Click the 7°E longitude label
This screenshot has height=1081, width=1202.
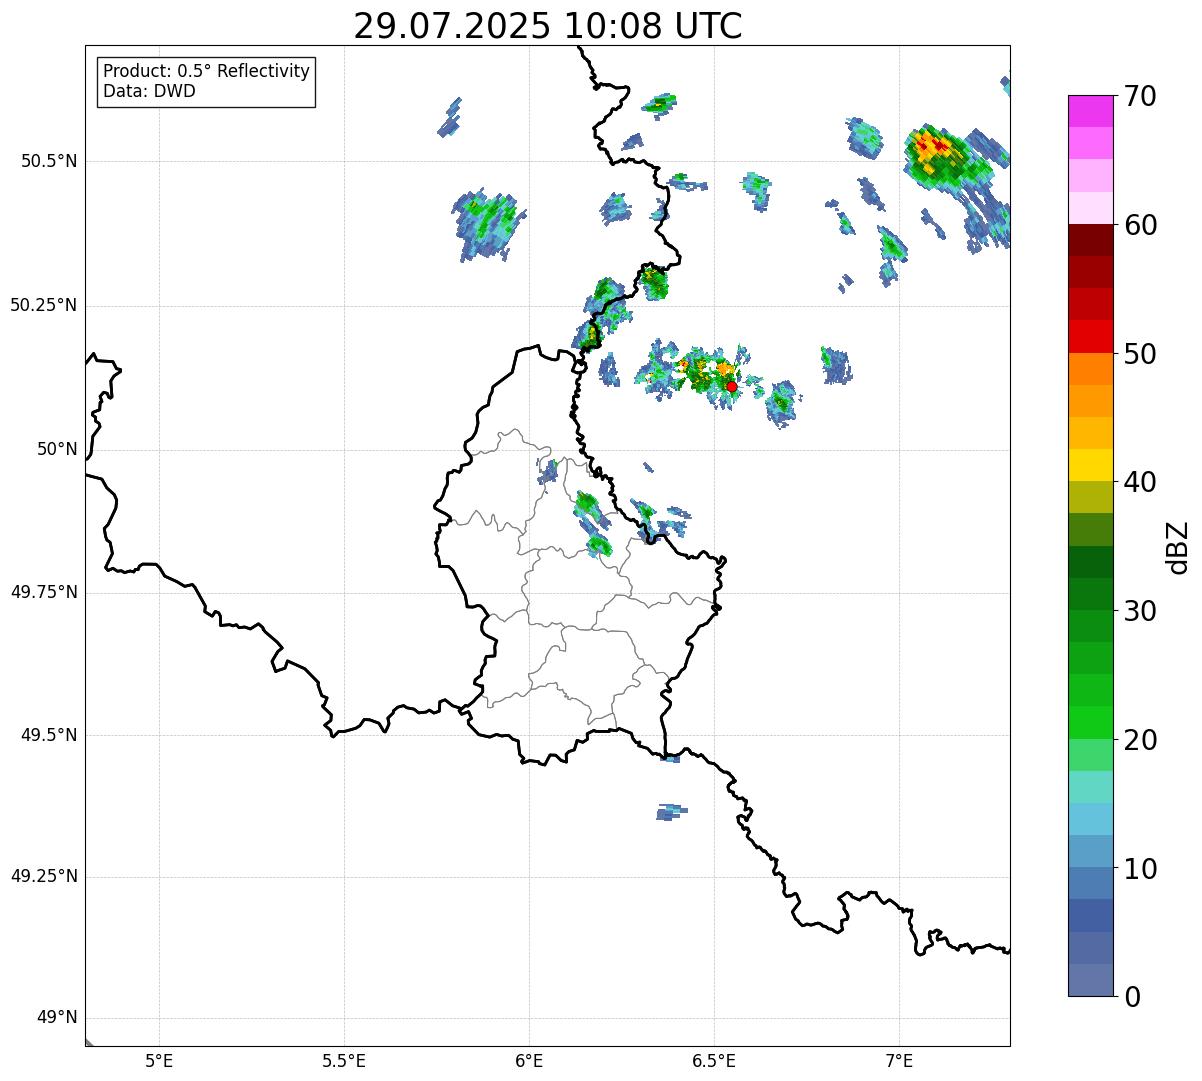[x=899, y=1061]
